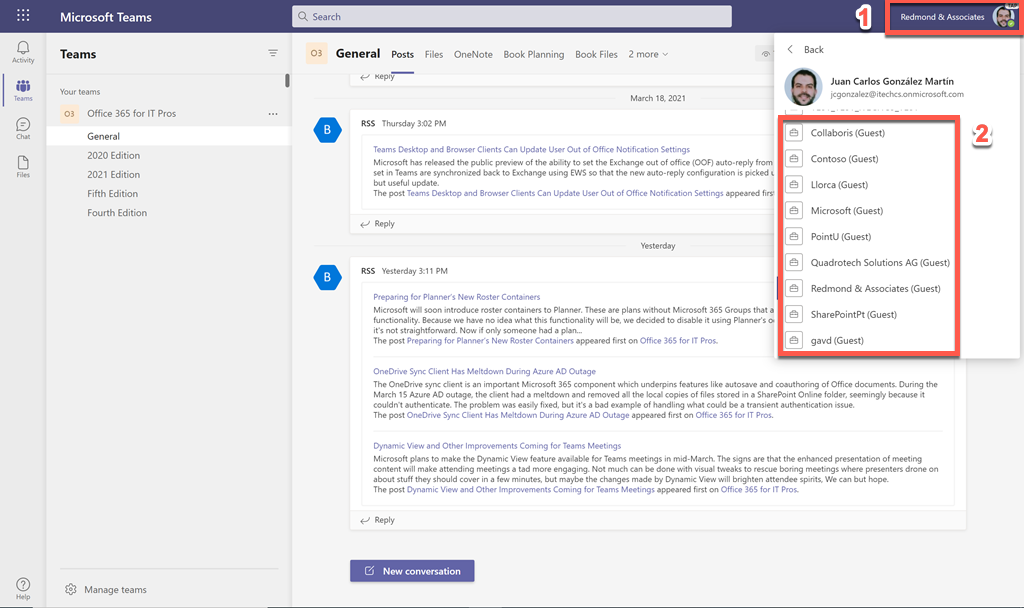
Task: Select the Office 365 for IT Pros team
Action: (x=131, y=114)
